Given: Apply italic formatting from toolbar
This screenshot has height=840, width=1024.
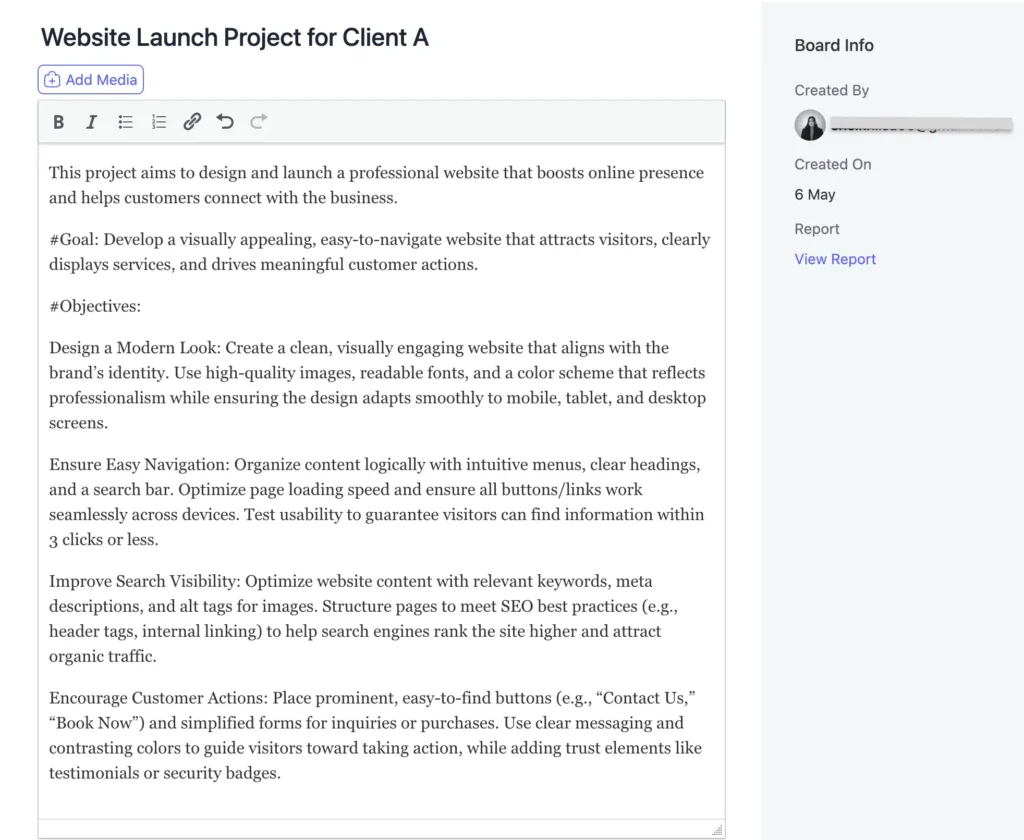Looking at the screenshot, I should 91,122.
